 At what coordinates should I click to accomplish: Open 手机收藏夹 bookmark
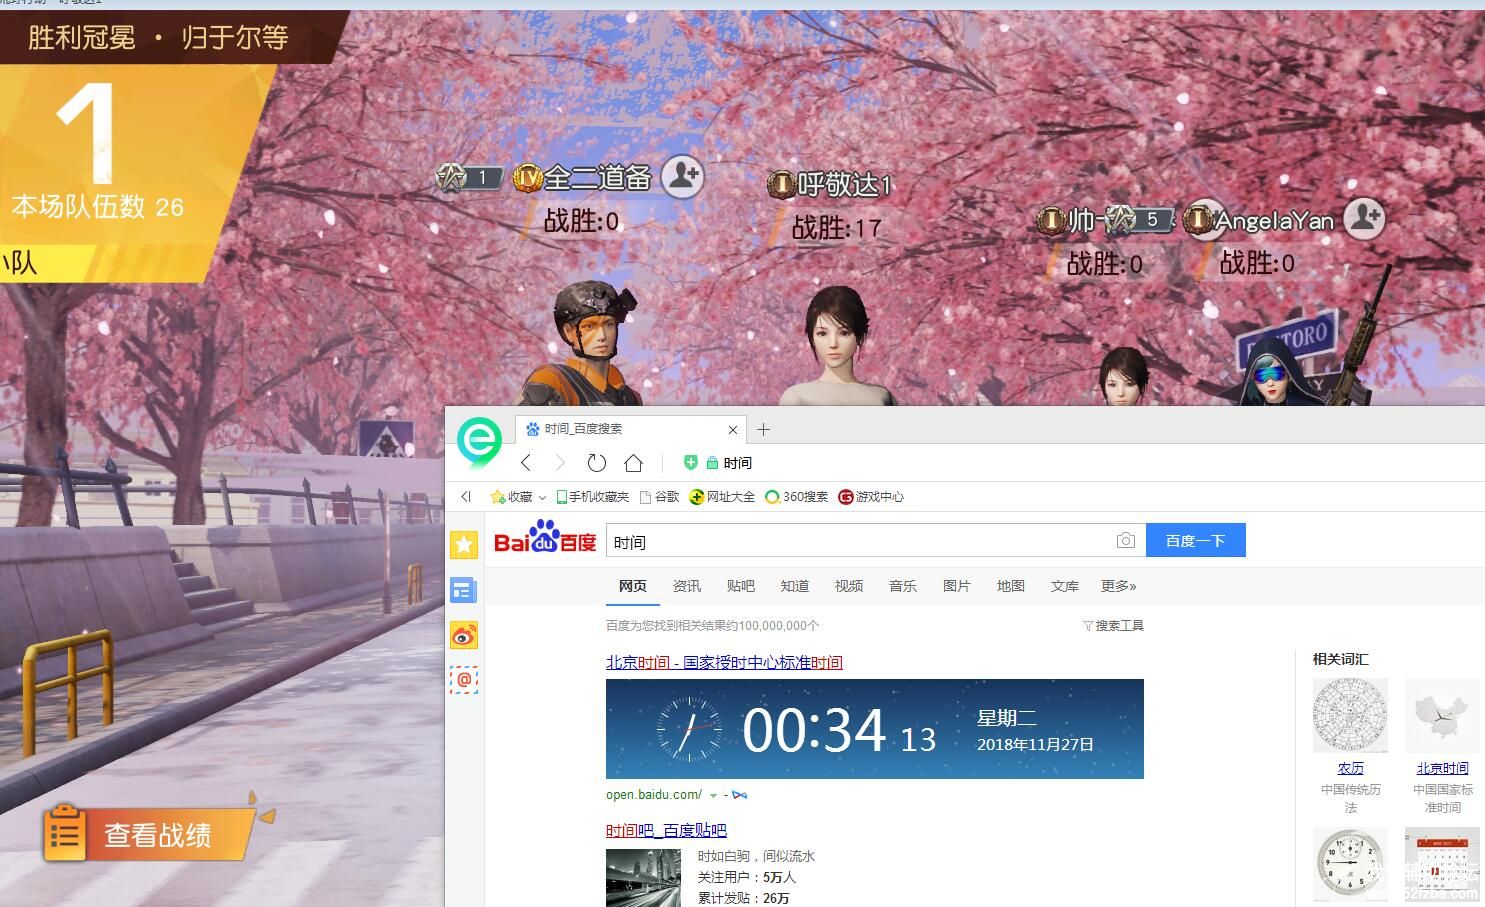click(x=592, y=496)
